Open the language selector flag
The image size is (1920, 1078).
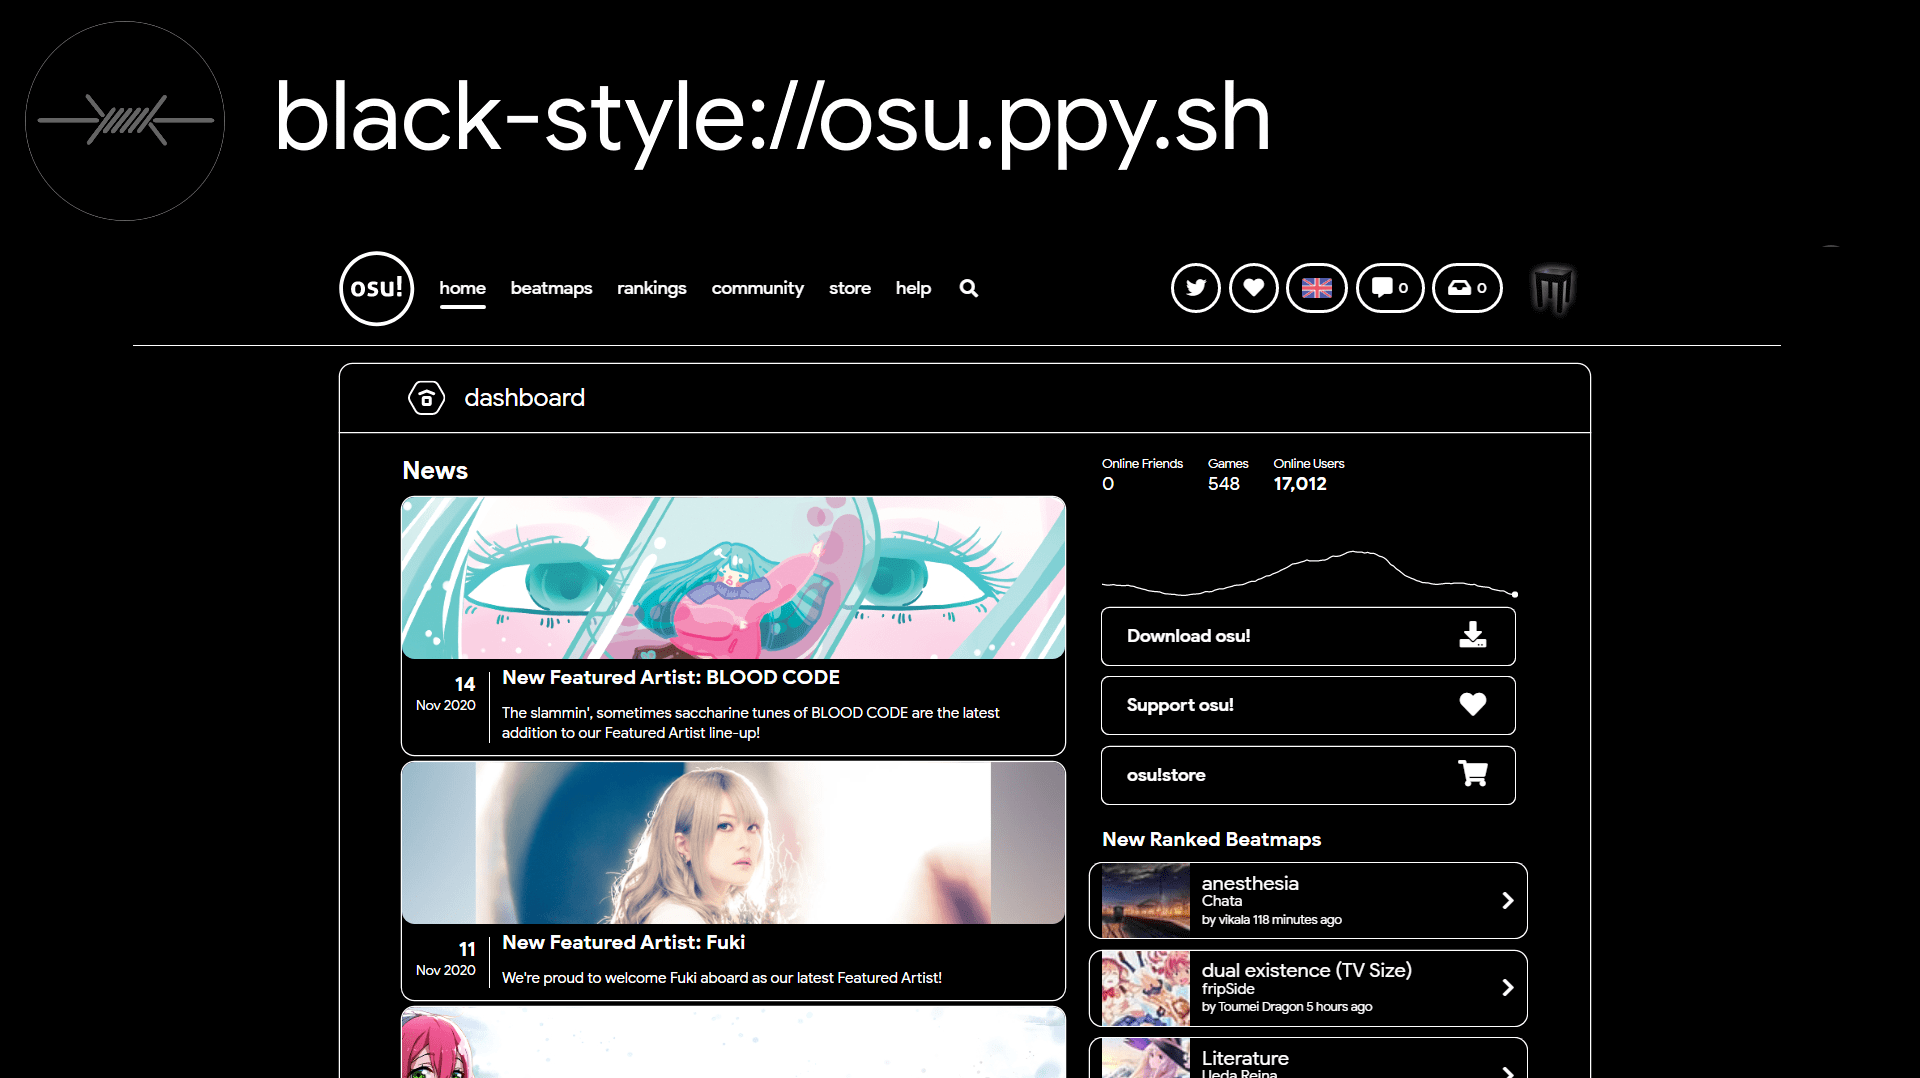[x=1316, y=288]
